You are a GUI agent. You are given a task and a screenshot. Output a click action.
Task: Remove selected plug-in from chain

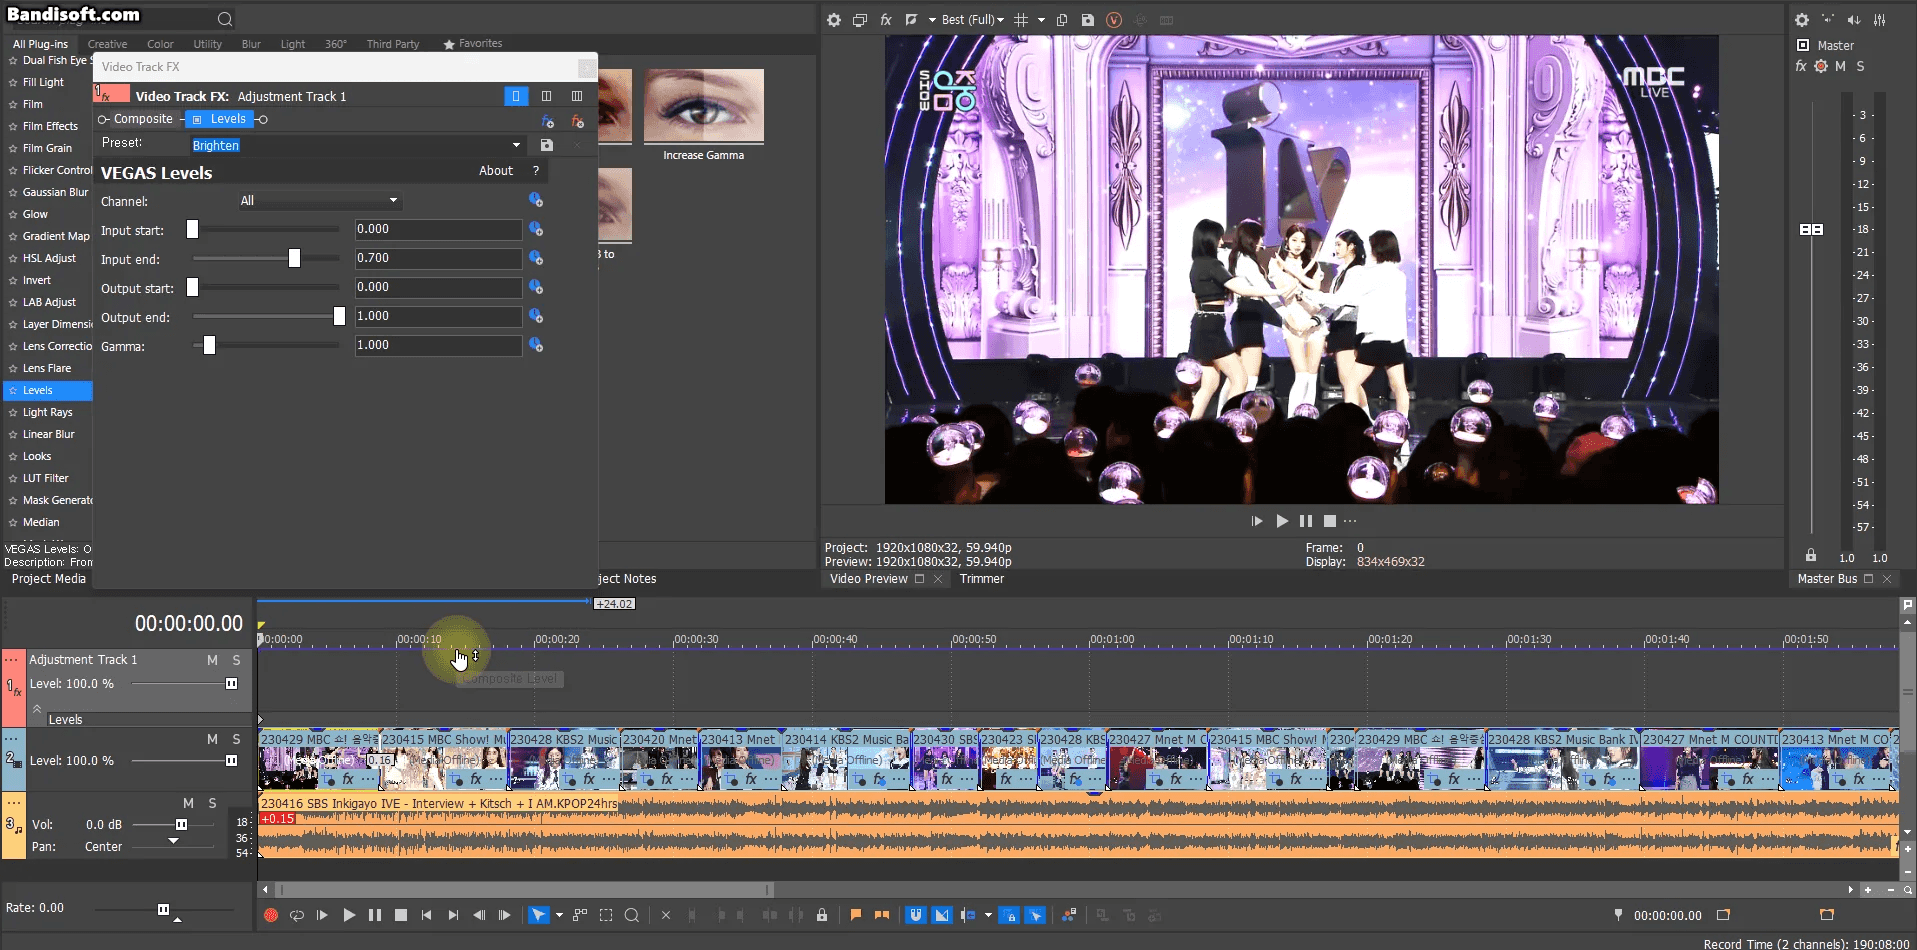[577, 121]
